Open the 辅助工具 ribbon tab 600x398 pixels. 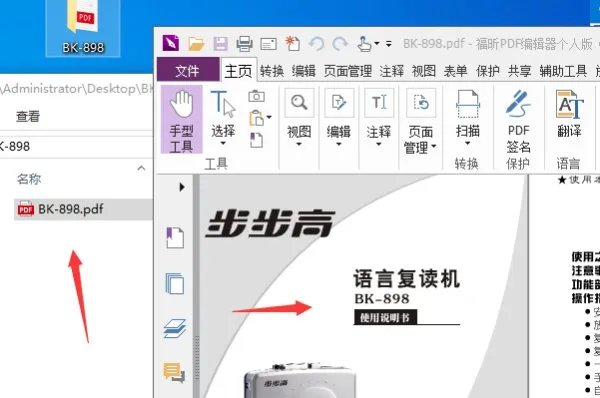[x=563, y=71]
